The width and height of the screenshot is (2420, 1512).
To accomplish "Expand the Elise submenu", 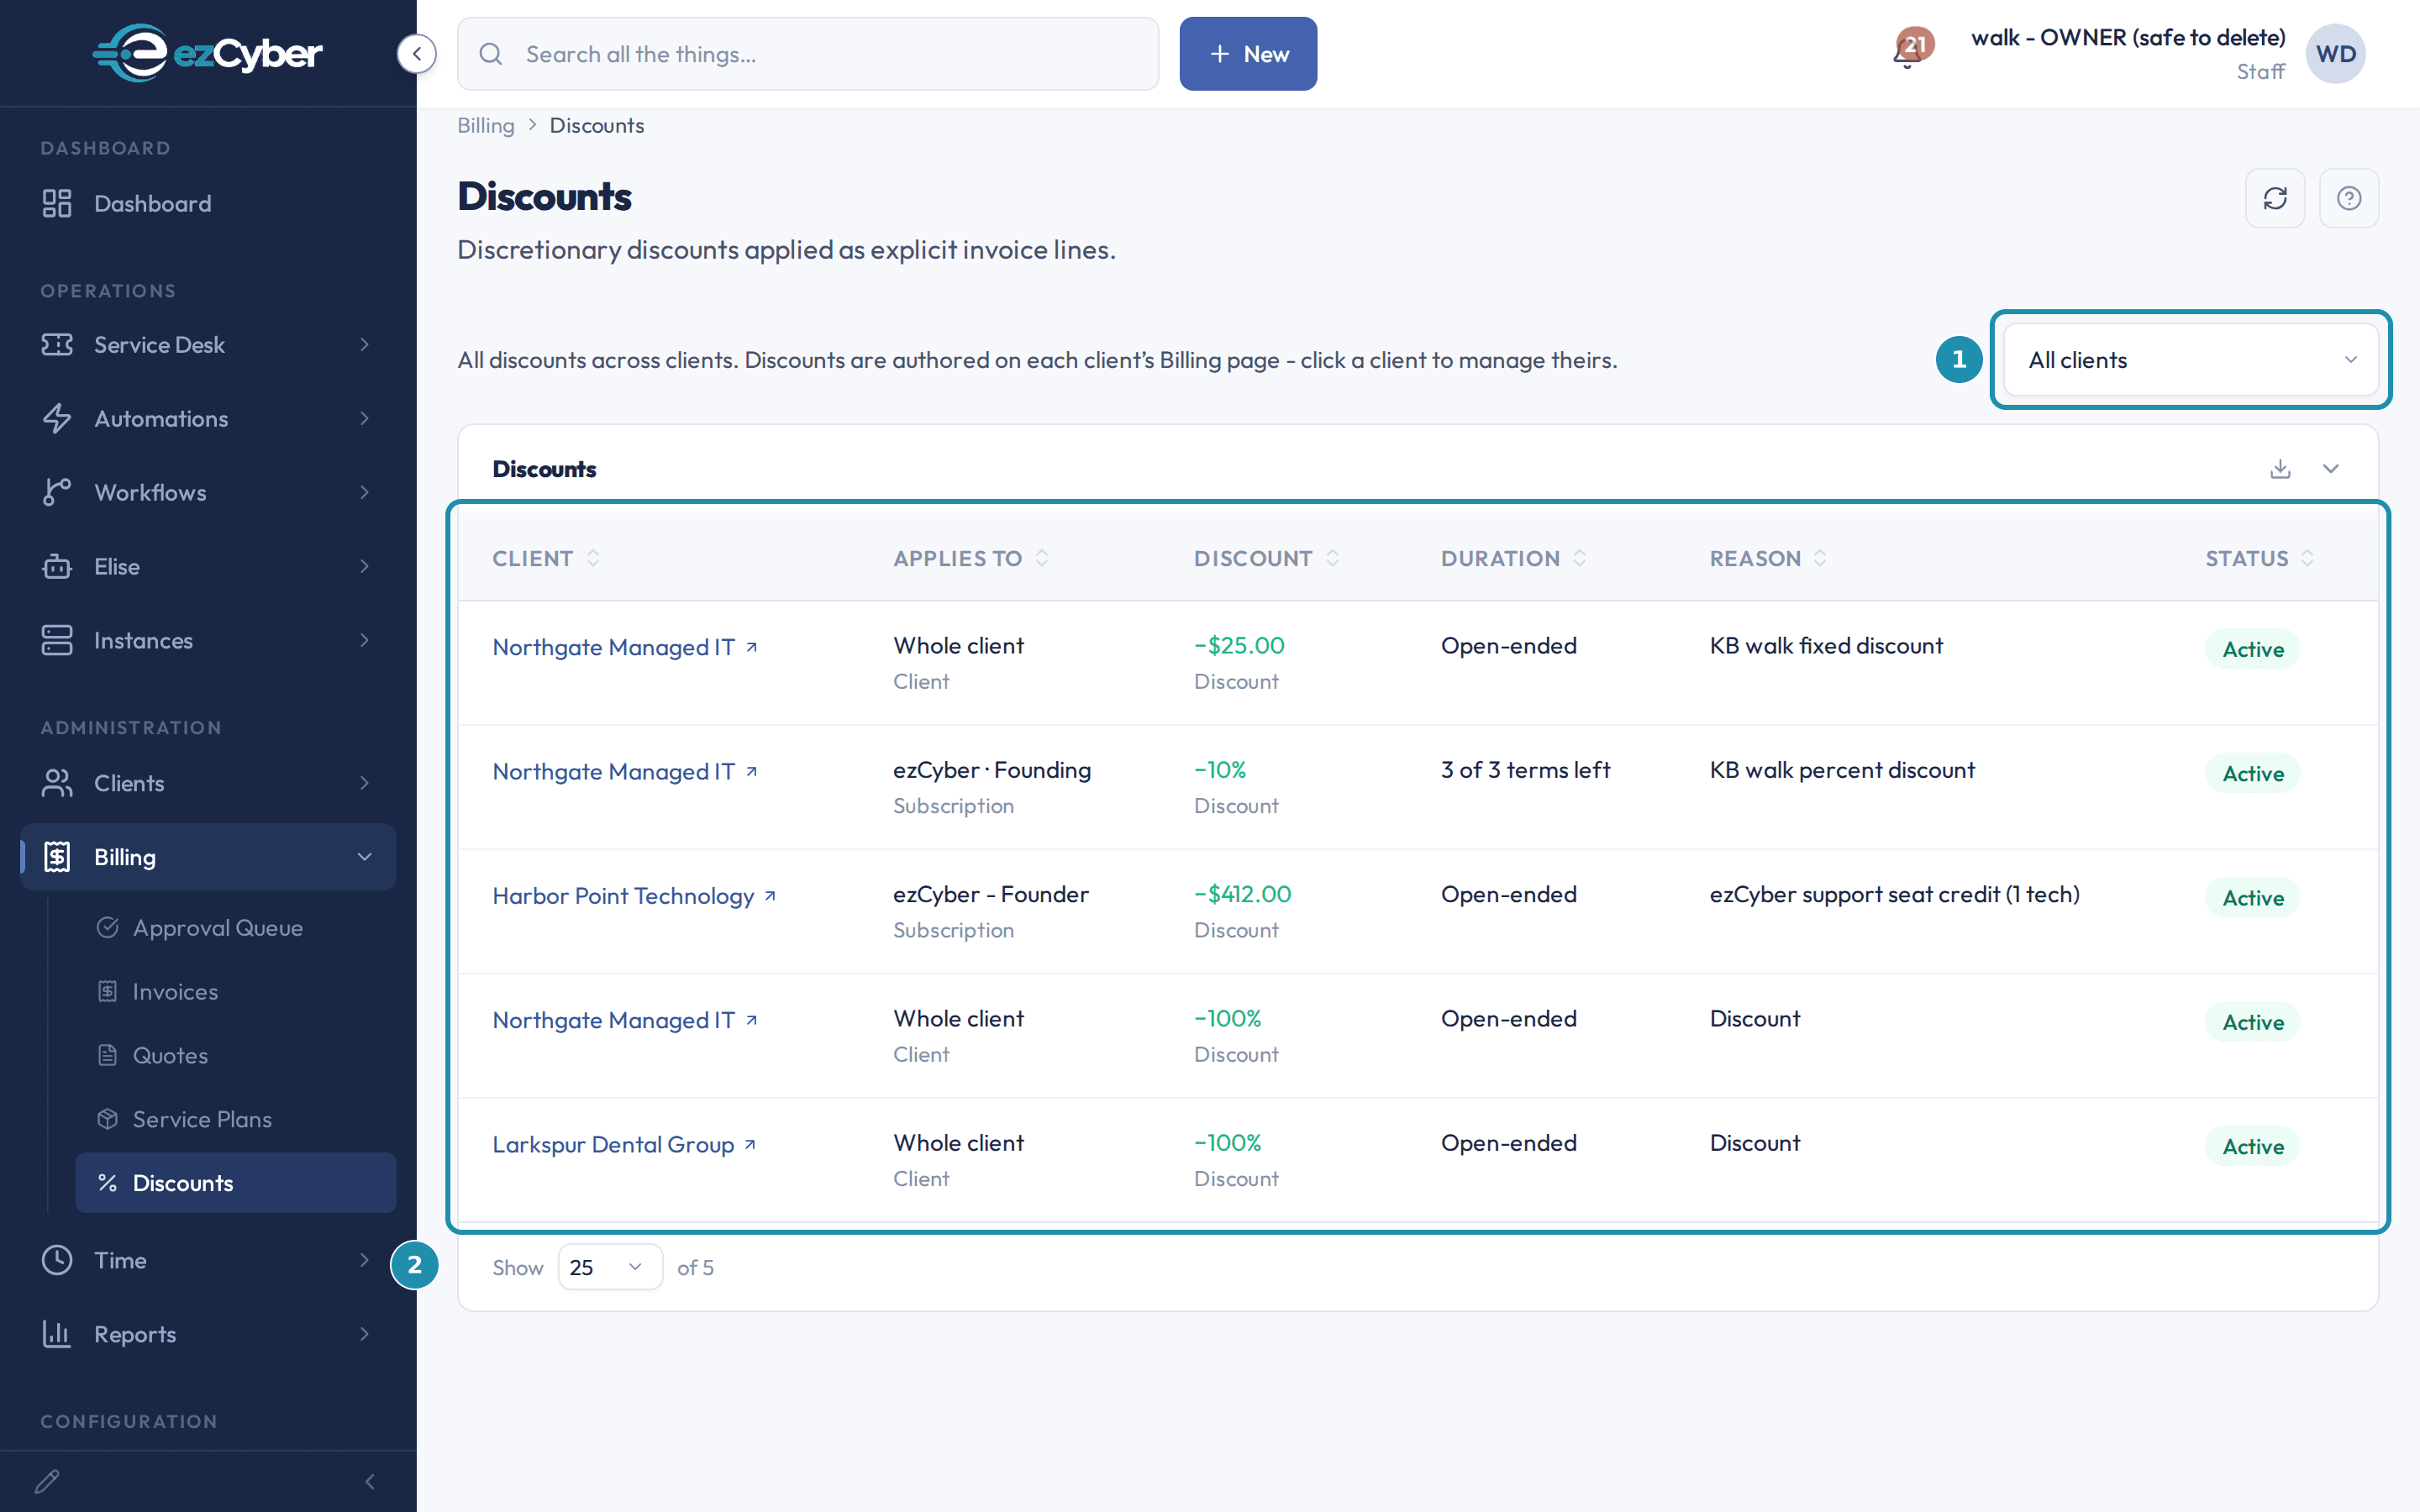I will pyautogui.click(x=364, y=567).
